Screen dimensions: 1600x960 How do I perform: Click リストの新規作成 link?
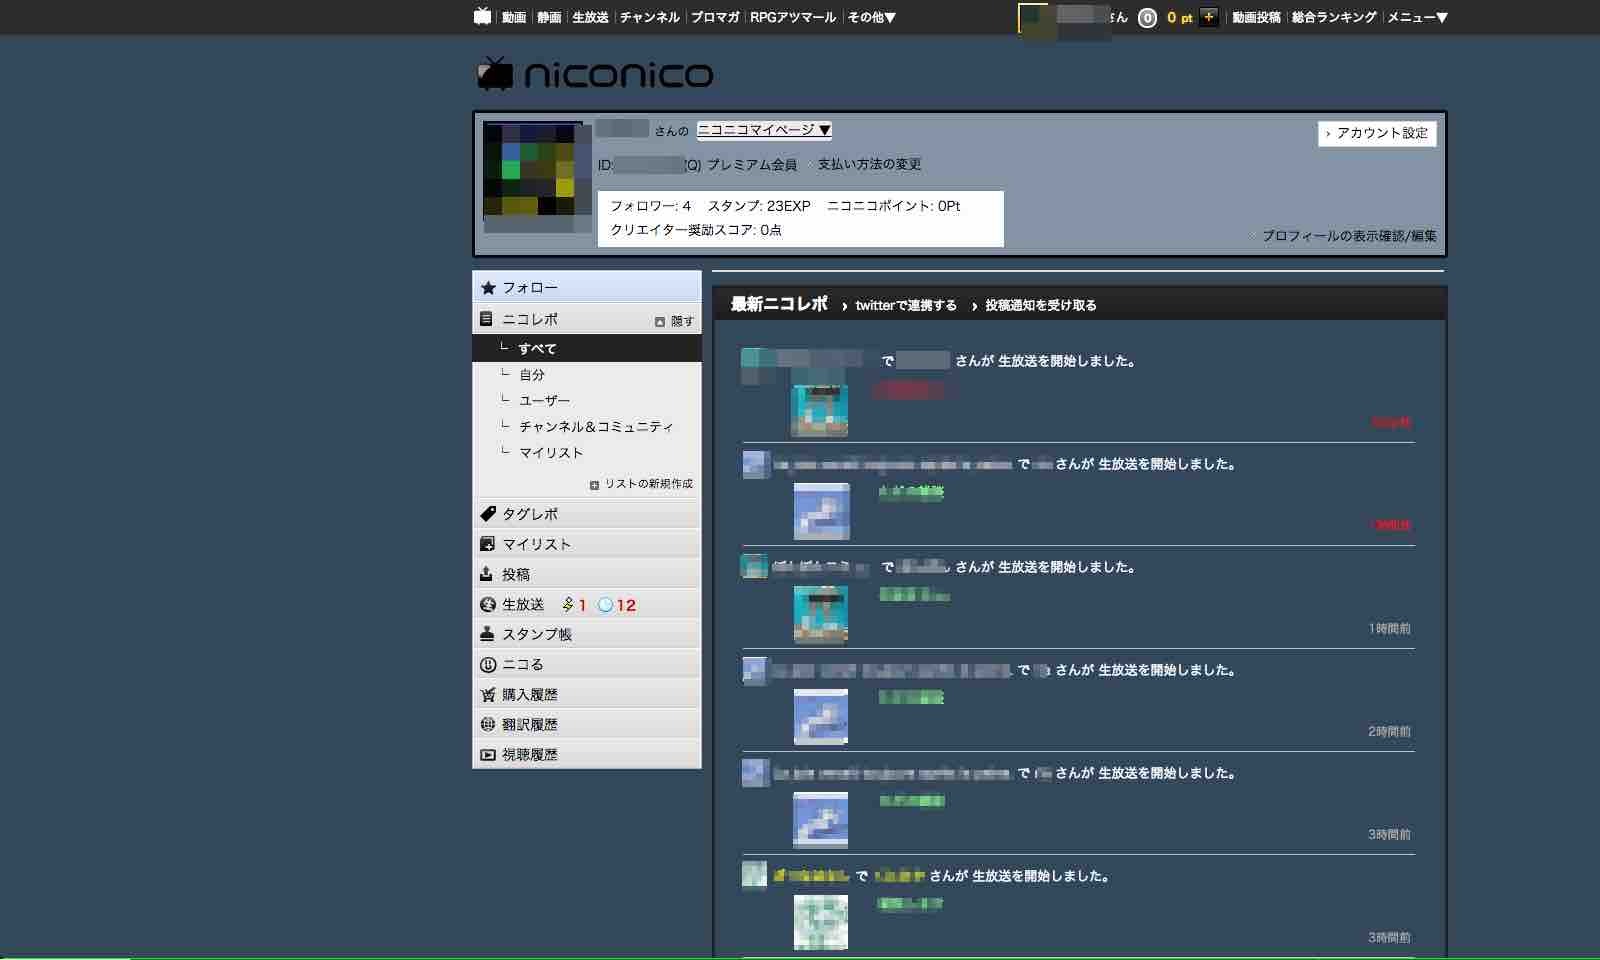coord(648,484)
